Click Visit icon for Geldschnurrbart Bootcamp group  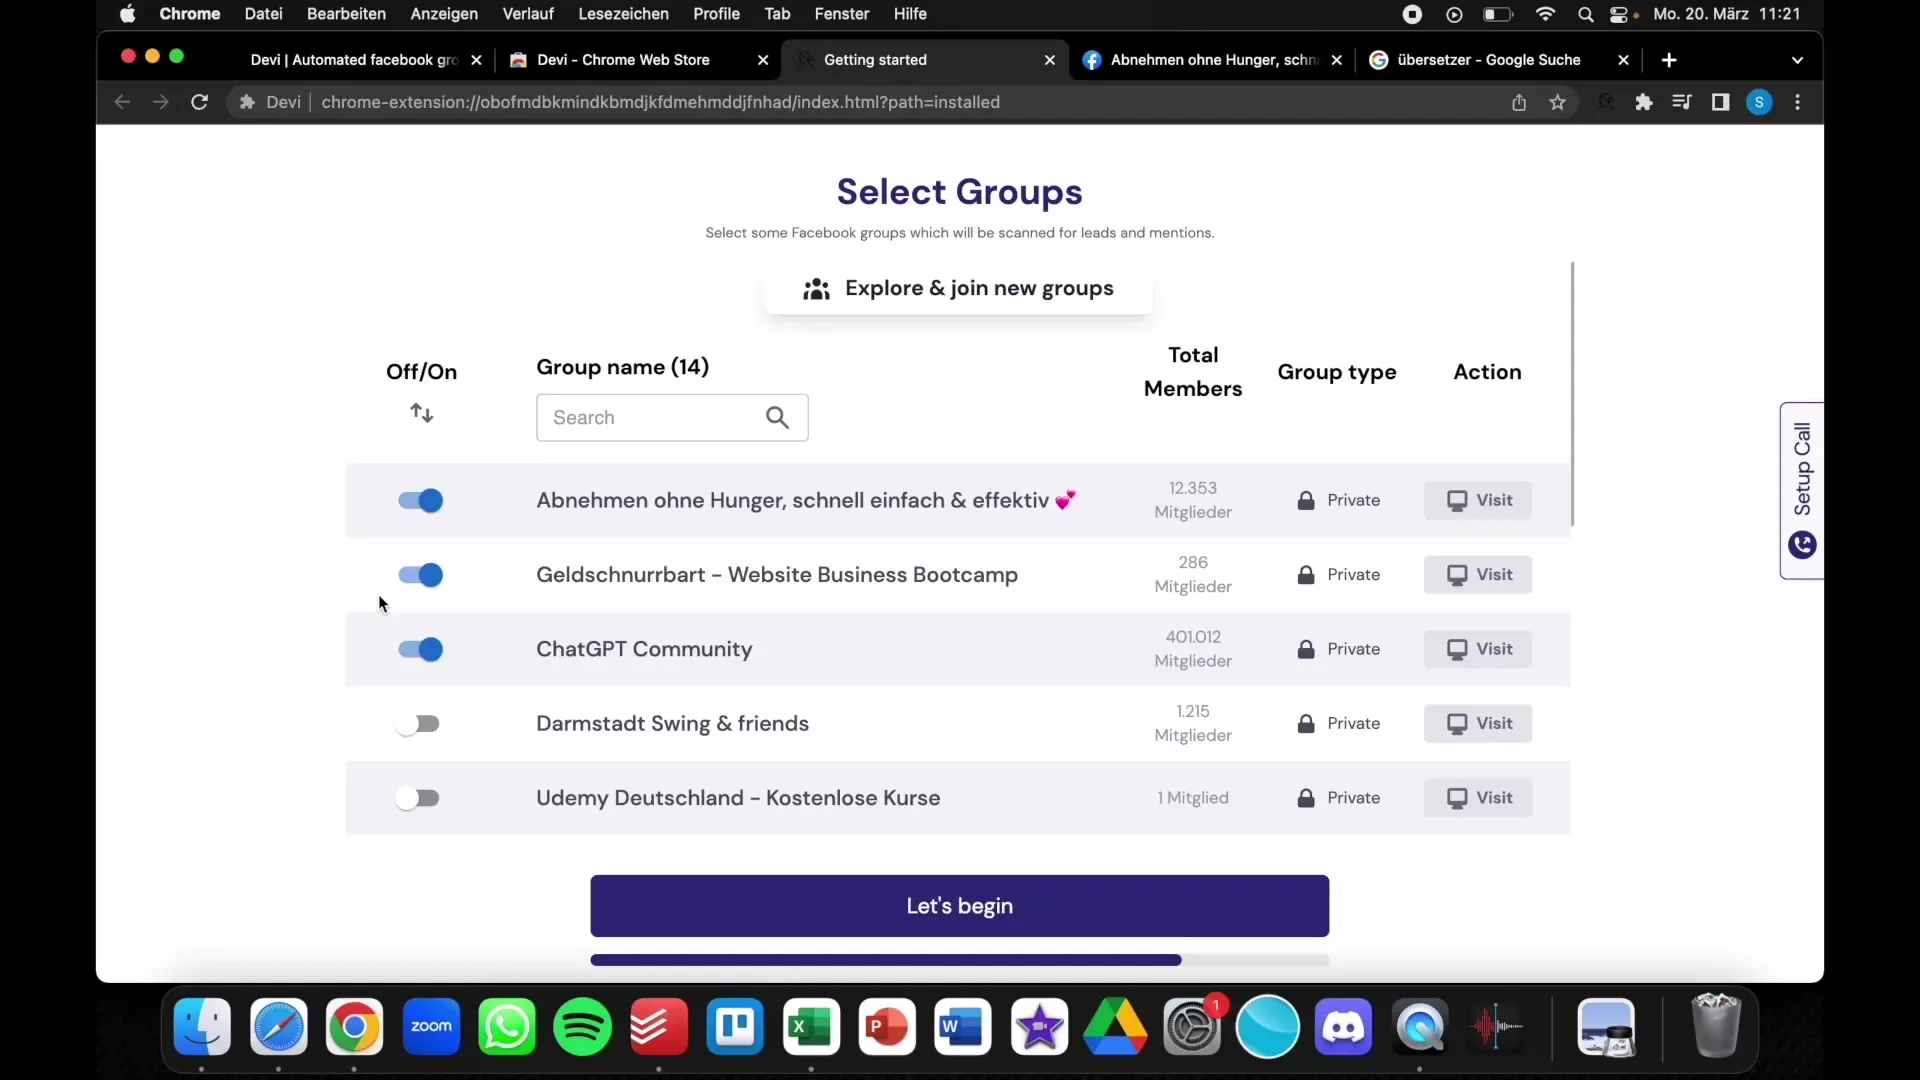[1481, 574]
